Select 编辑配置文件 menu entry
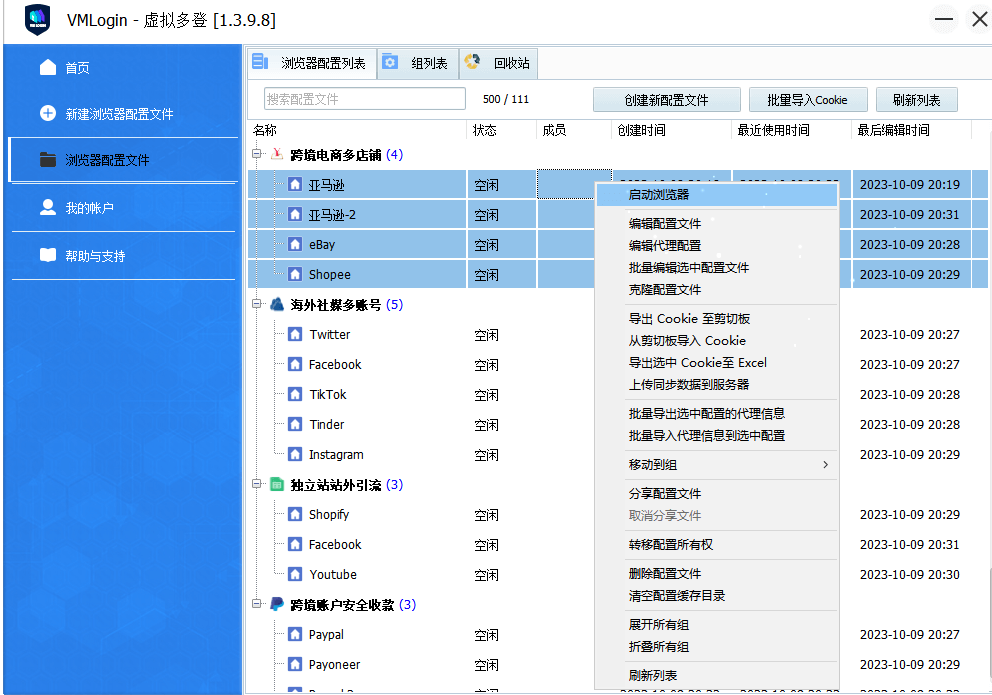The image size is (992, 695). point(717,223)
